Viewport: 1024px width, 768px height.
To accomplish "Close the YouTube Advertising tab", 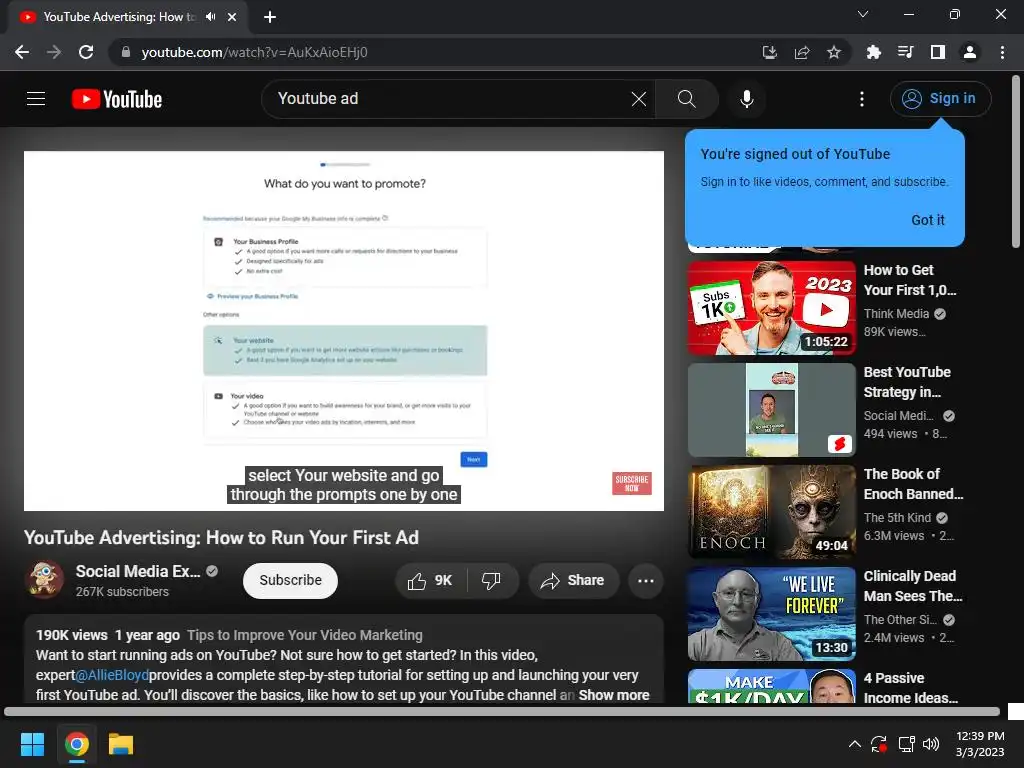I will point(232,17).
